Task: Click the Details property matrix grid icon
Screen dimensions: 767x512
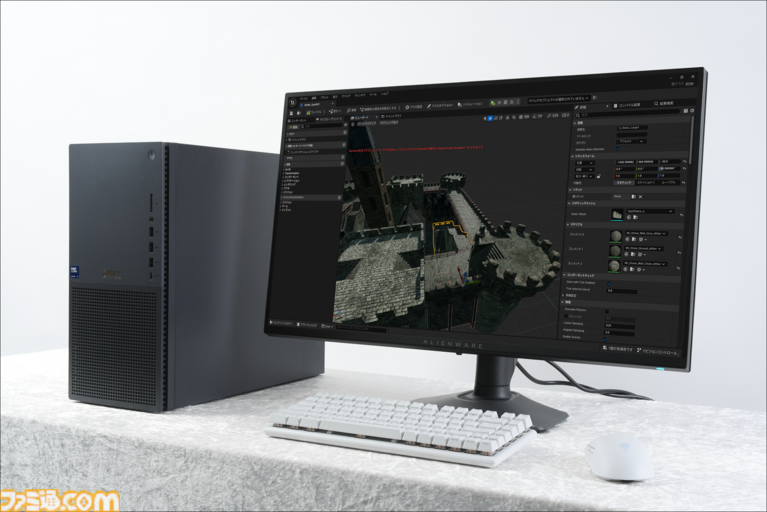Action: 686,111
